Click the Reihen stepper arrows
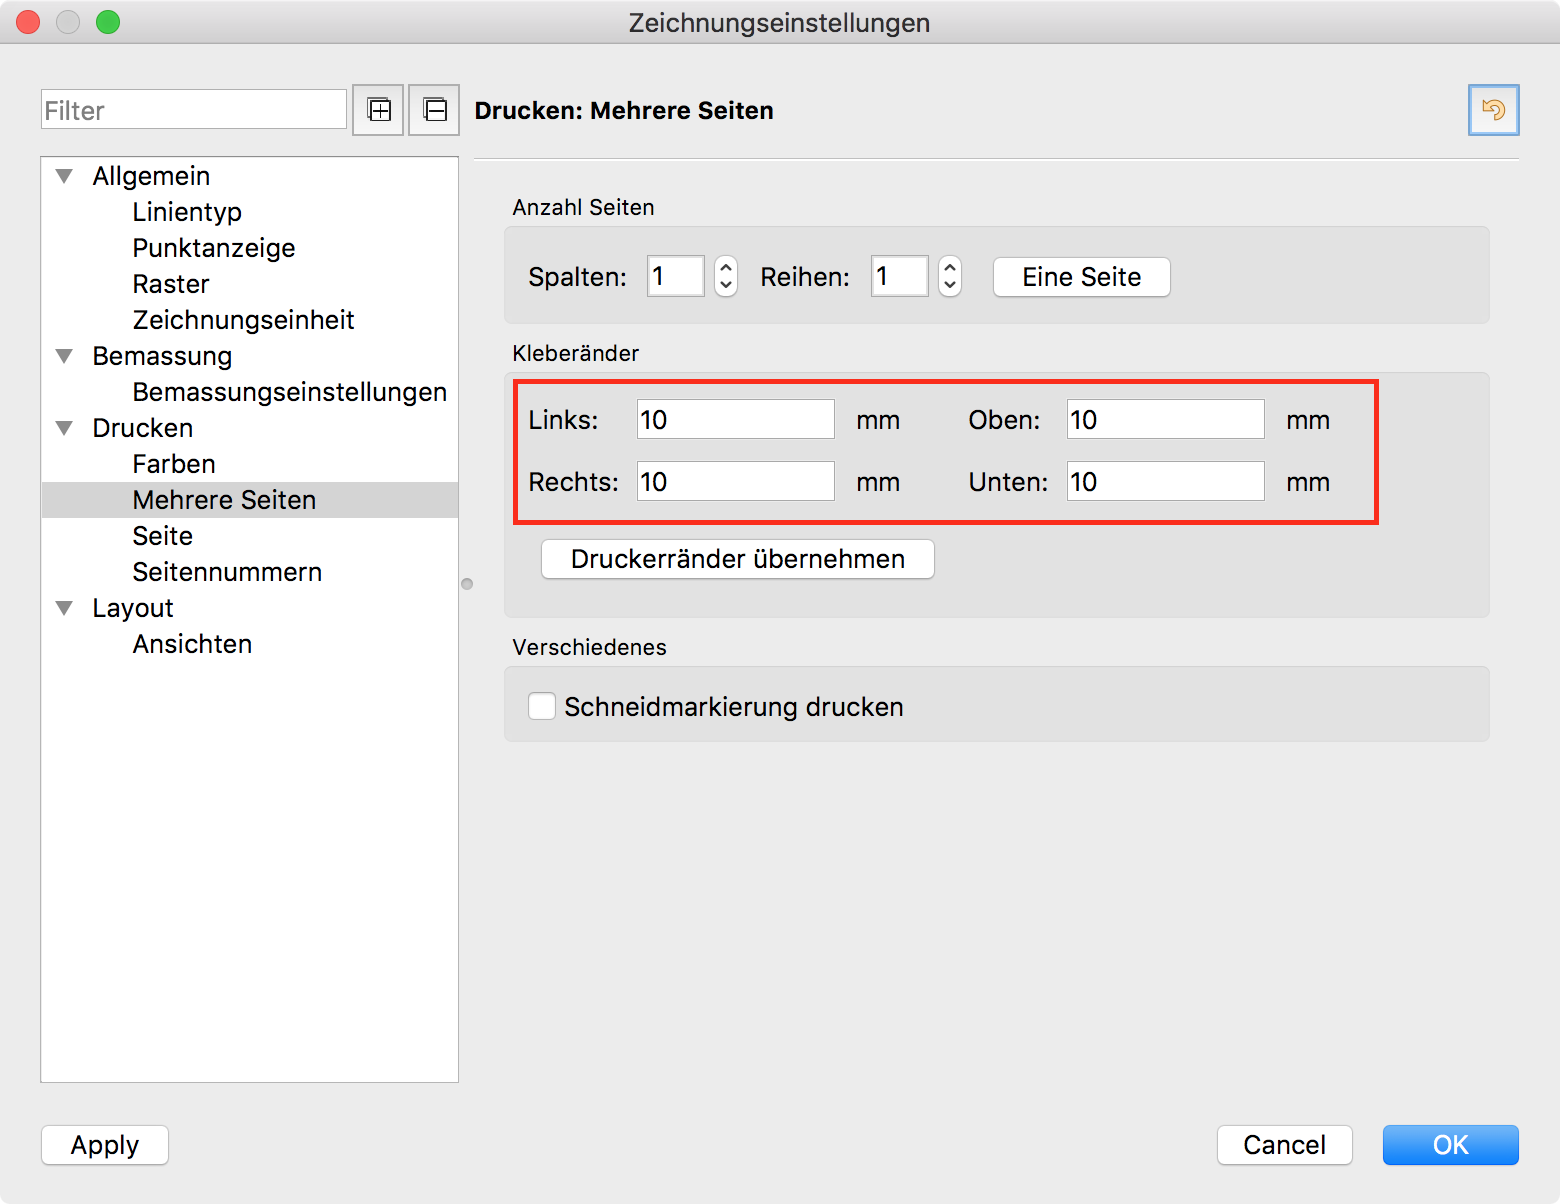The image size is (1560, 1204). (x=950, y=276)
